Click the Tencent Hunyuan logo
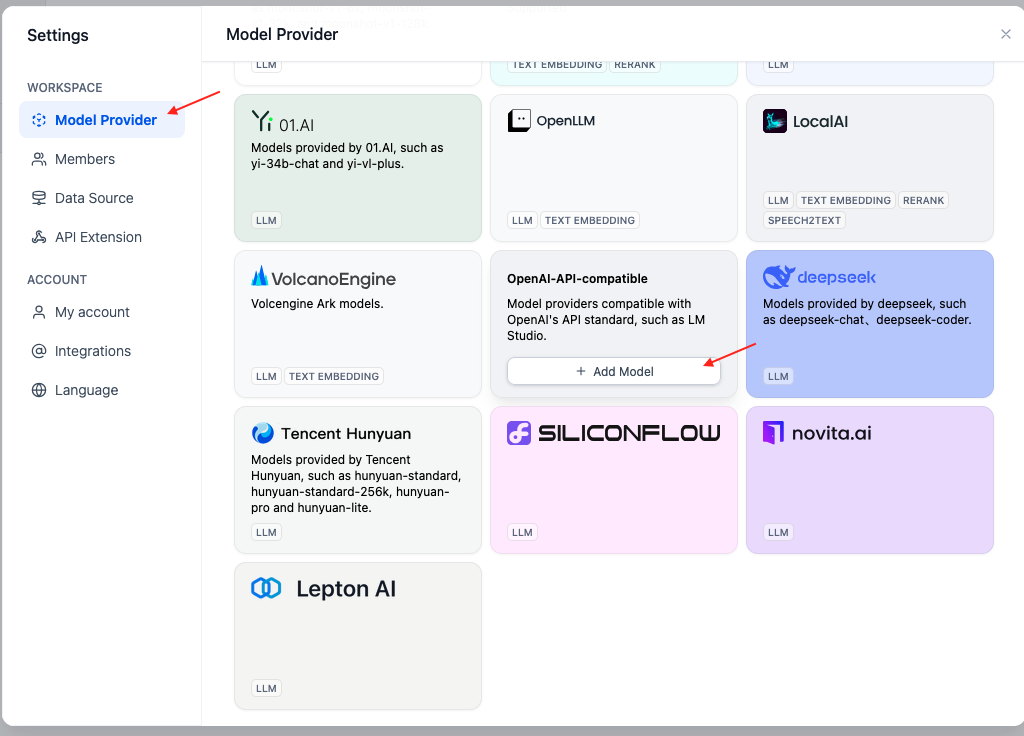This screenshot has height=736, width=1024. 263,433
